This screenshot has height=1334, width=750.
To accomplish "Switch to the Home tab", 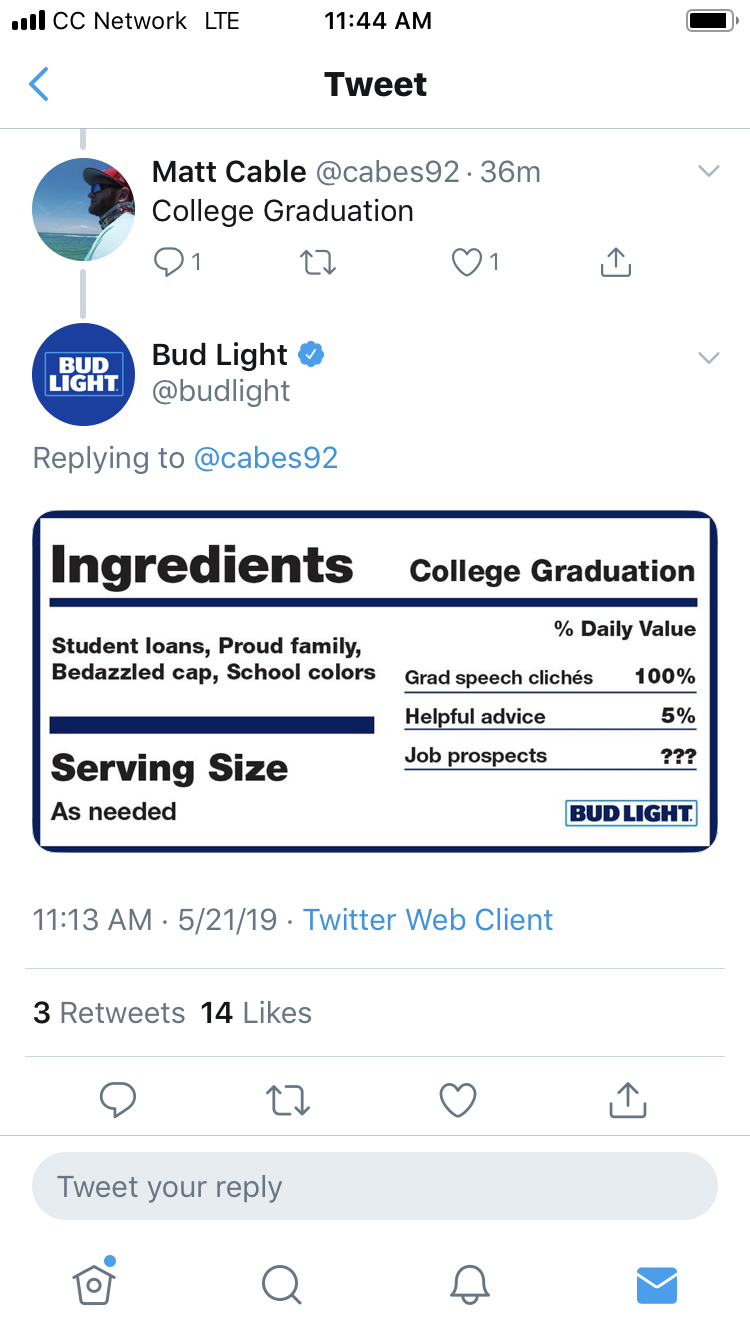I will [x=94, y=1283].
